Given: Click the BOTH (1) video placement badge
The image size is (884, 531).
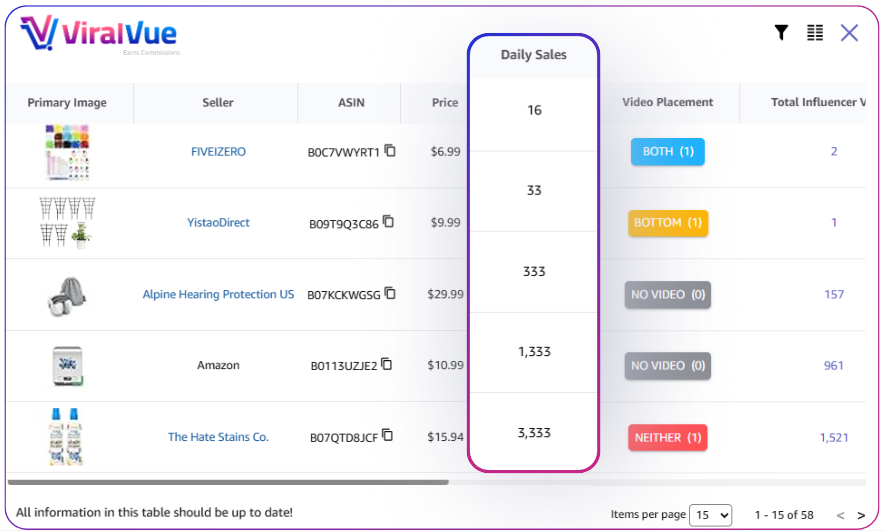Looking at the screenshot, I should coord(668,152).
